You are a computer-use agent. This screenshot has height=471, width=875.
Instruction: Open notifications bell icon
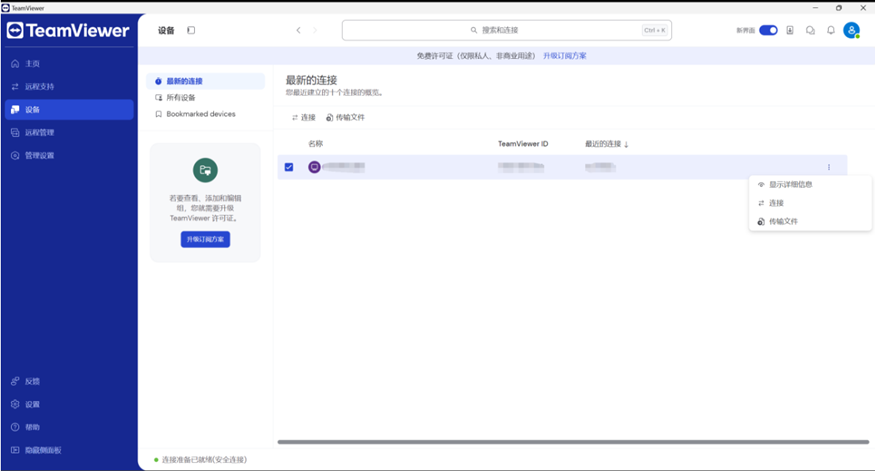831,30
